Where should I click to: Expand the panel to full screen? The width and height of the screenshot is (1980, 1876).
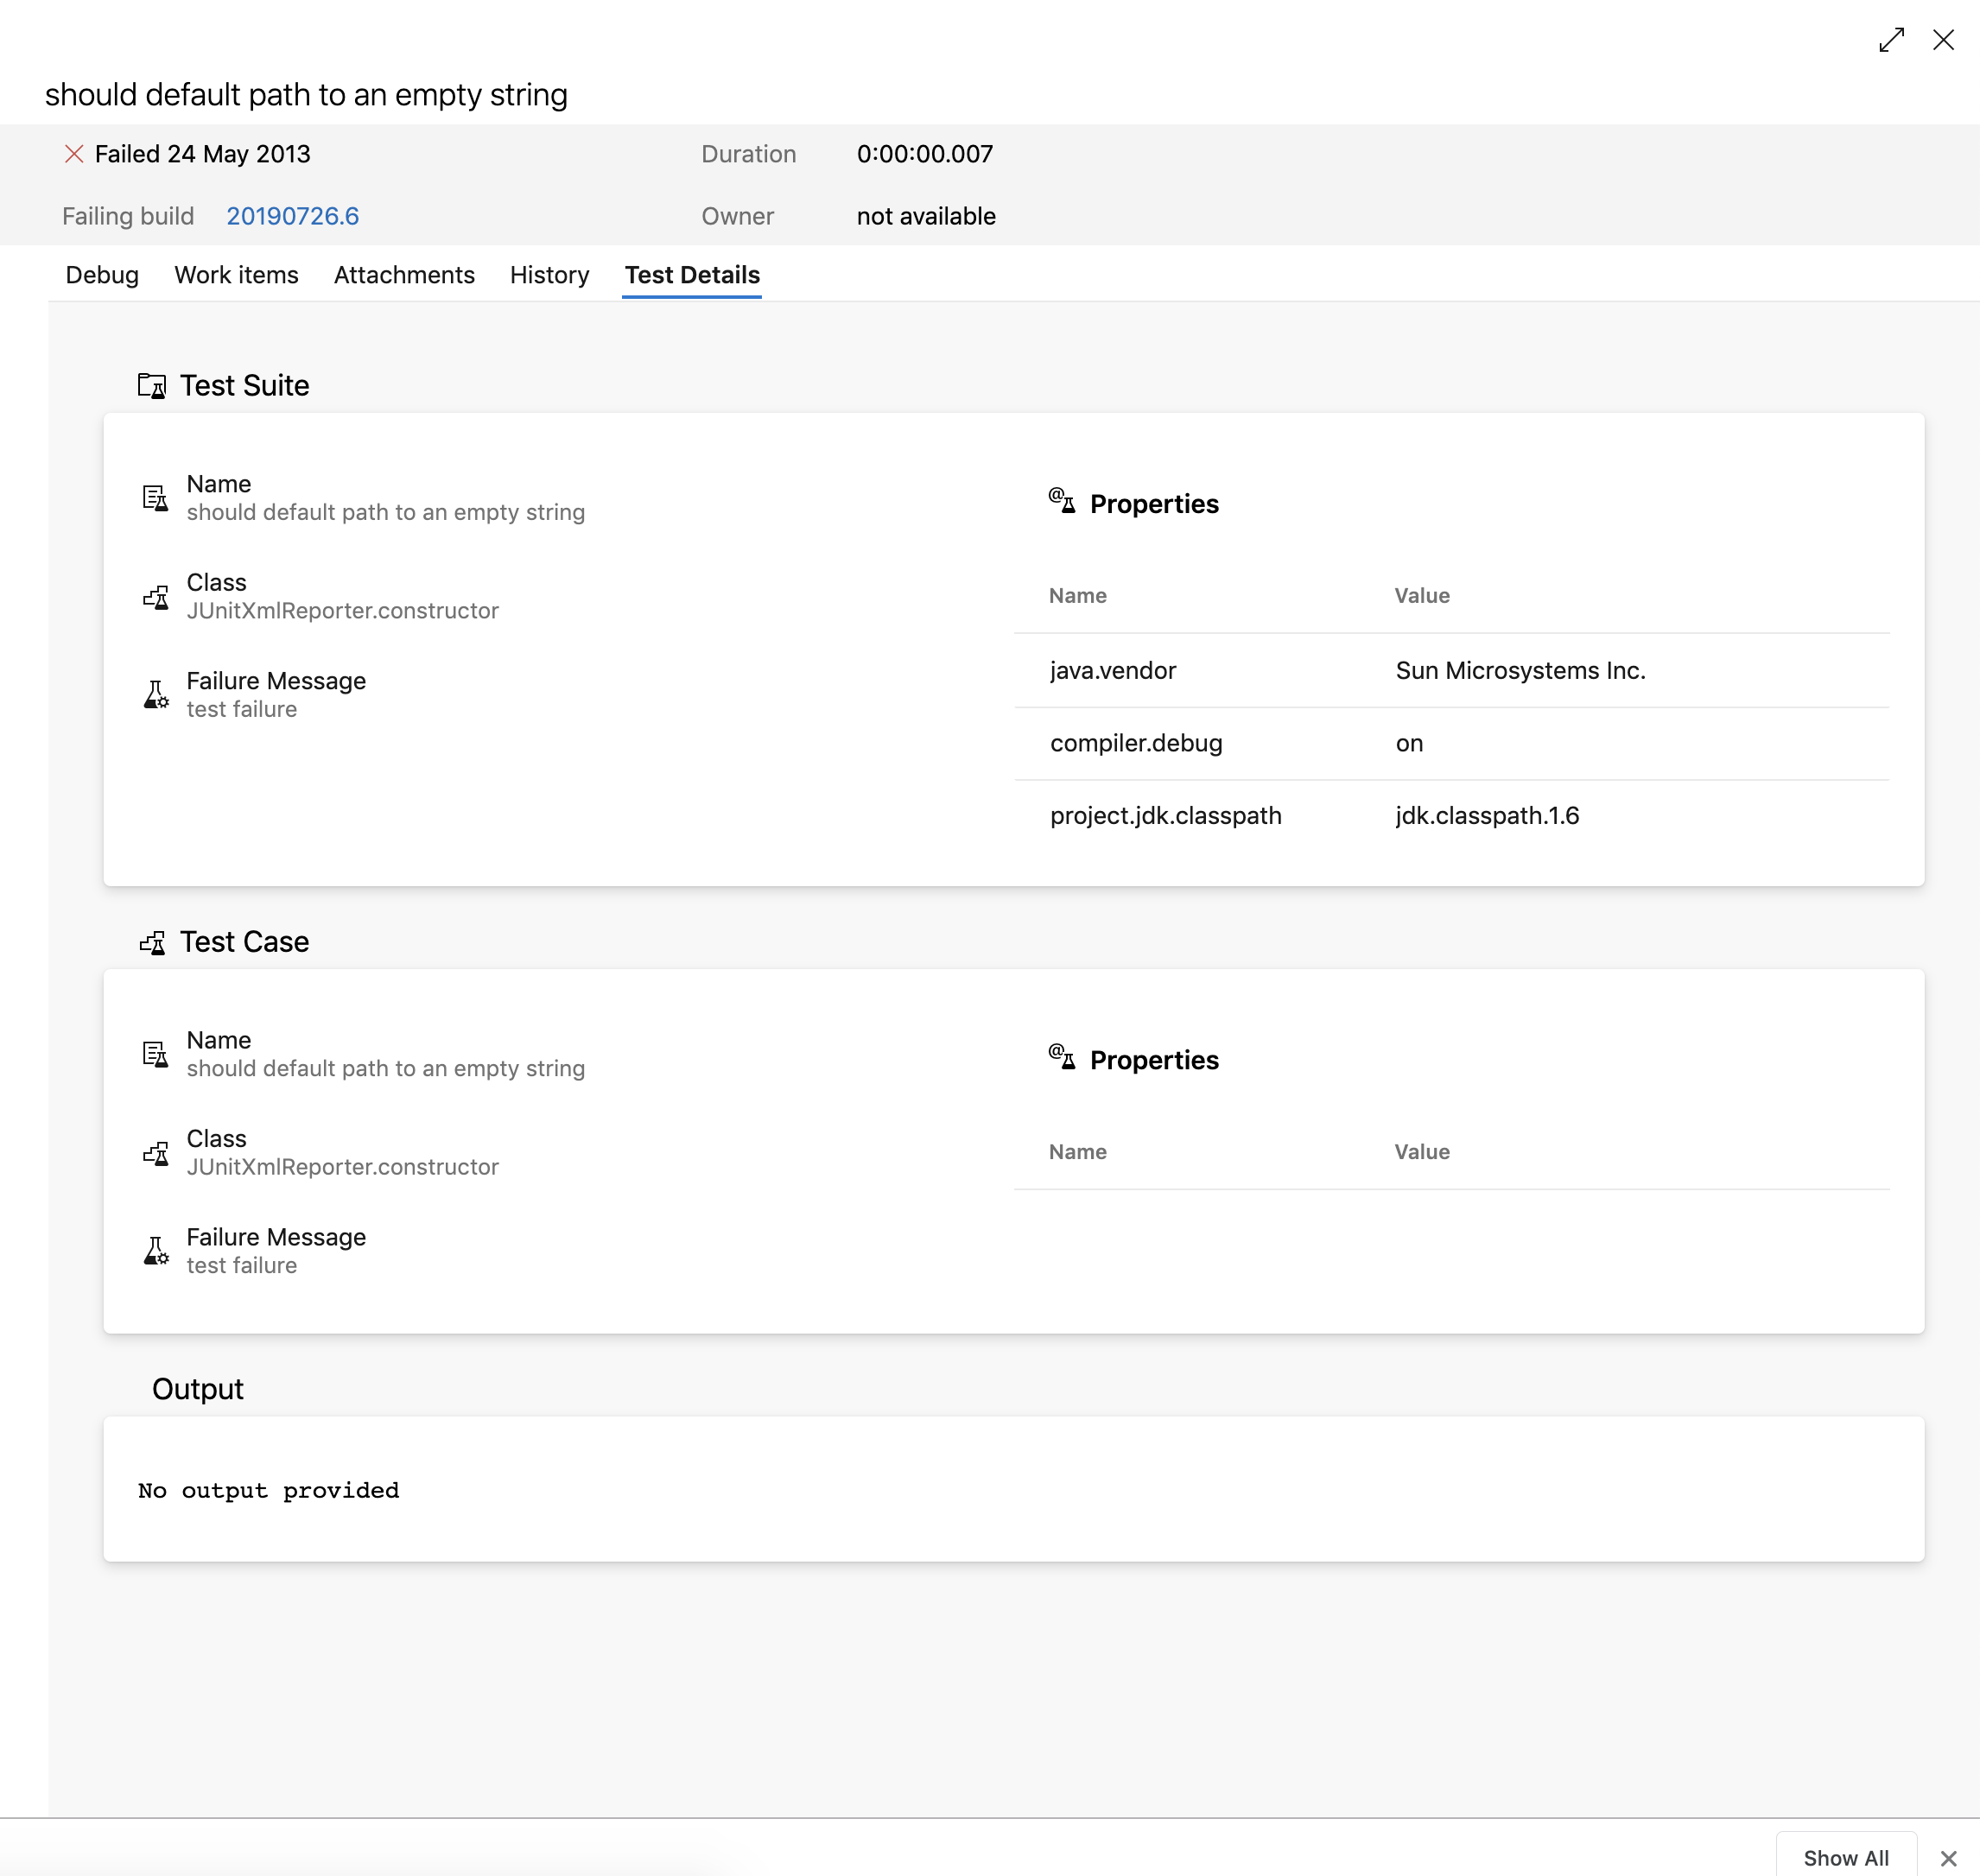[x=1890, y=40]
